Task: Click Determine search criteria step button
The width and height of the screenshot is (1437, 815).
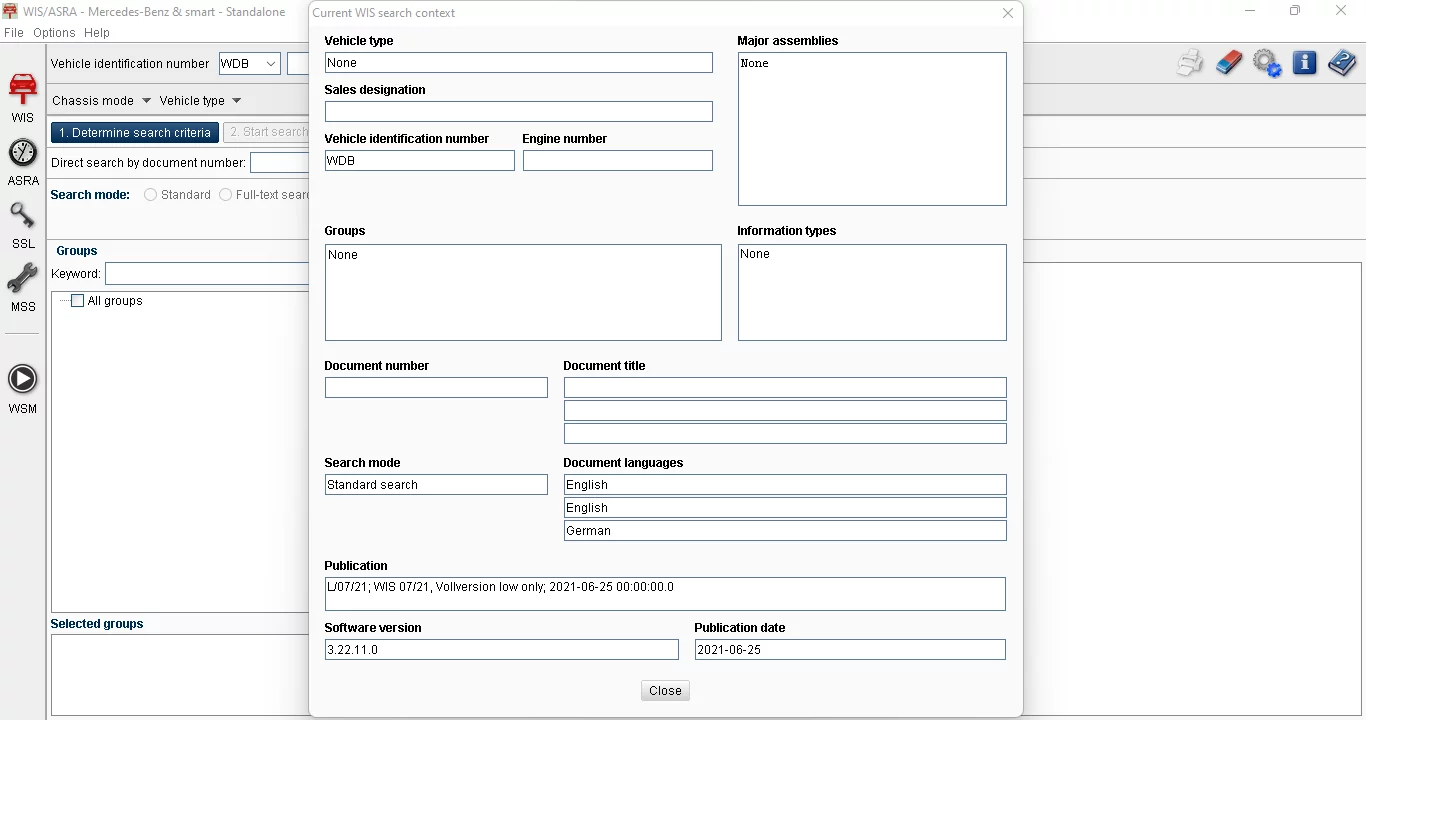Action: [135, 132]
